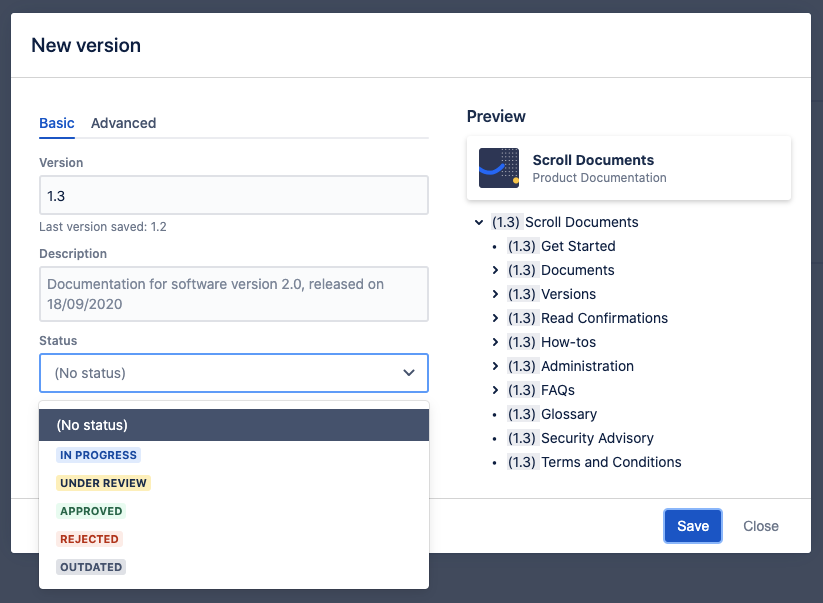823x603 pixels.
Task: Expand the Documents tree node
Action: coord(495,270)
